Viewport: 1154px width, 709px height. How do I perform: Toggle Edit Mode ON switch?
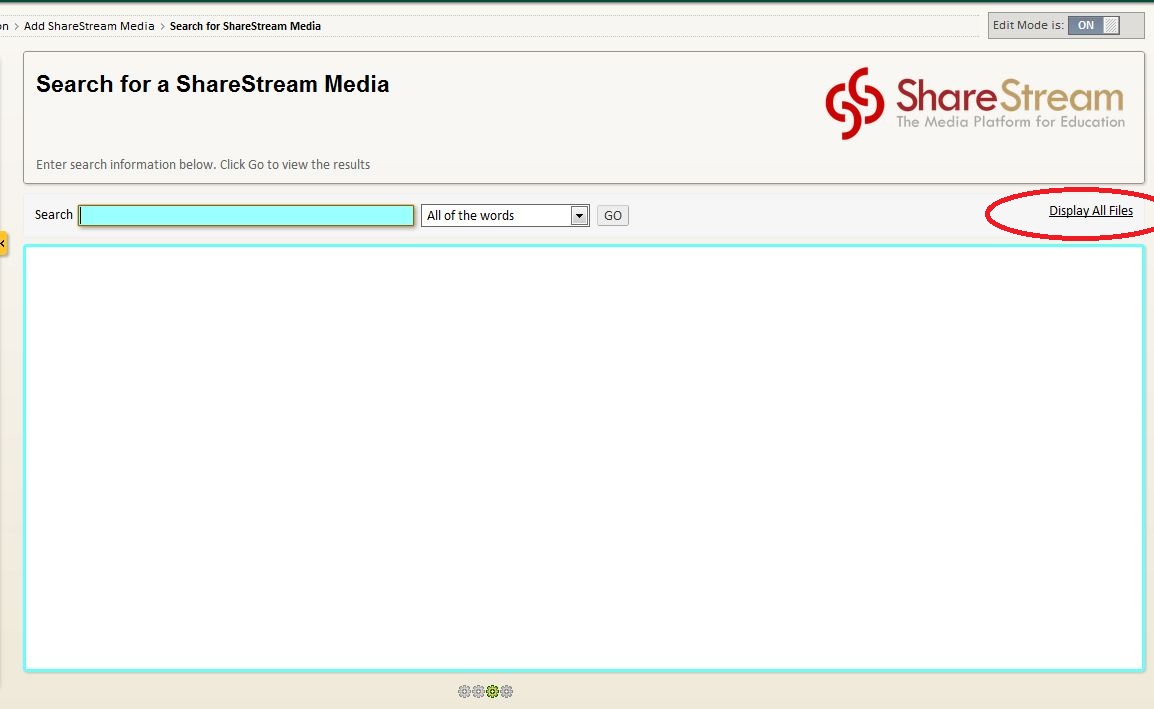[x=1094, y=25]
